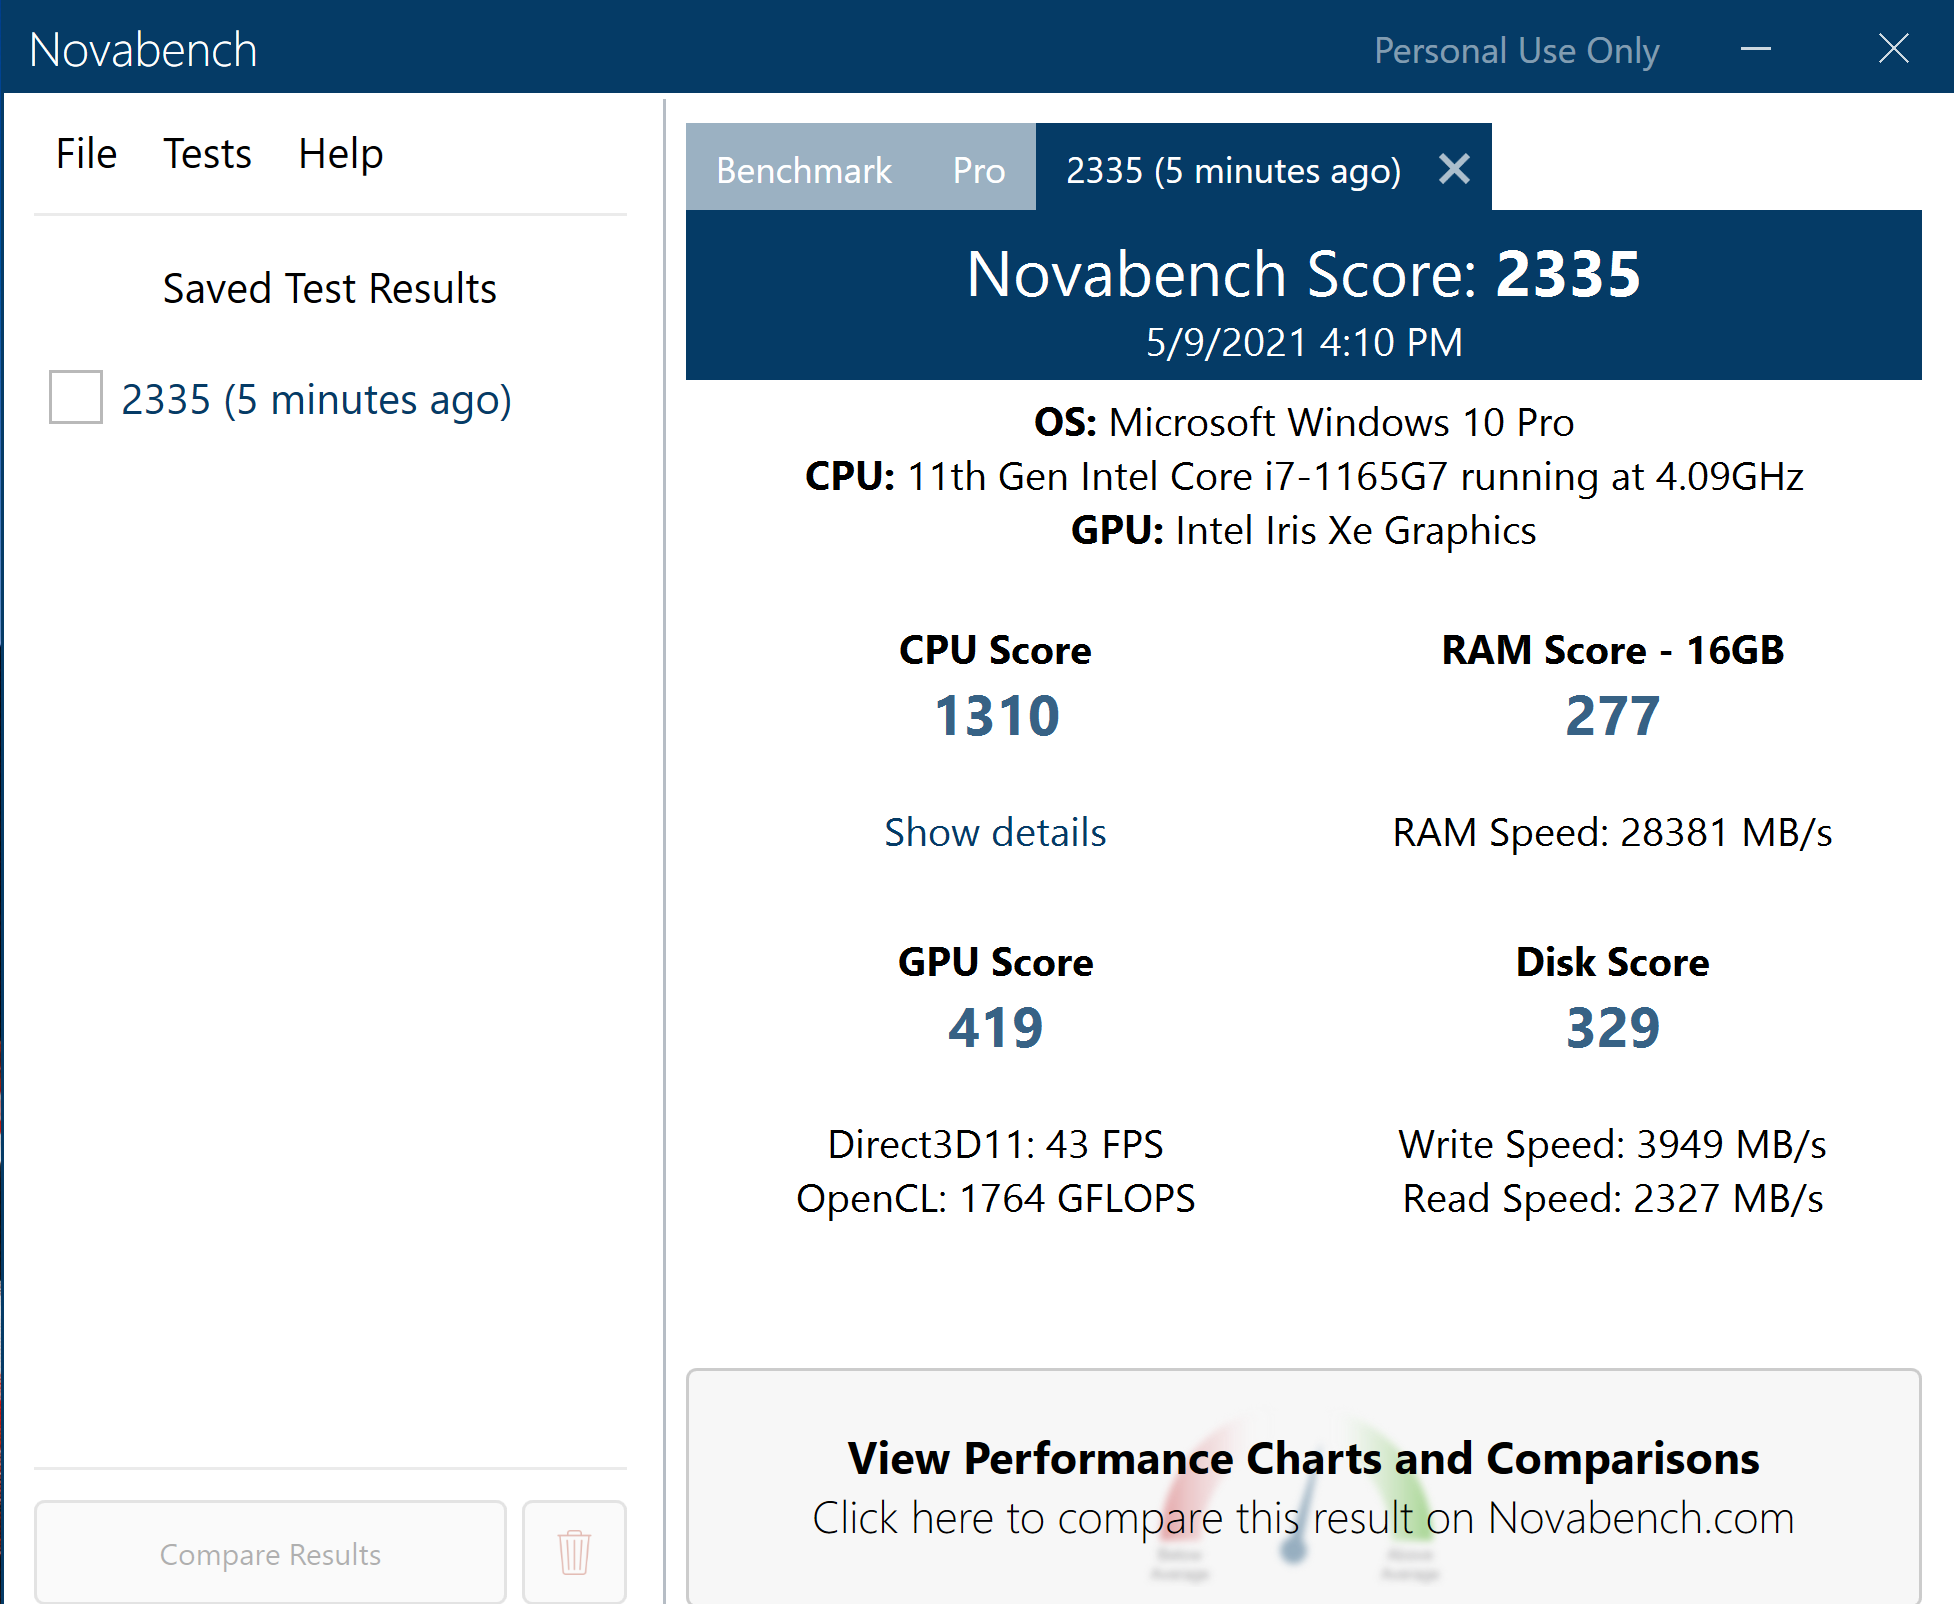
Task: Click the 5/9/2021 4:10 PM date text
Action: [1303, 342]
